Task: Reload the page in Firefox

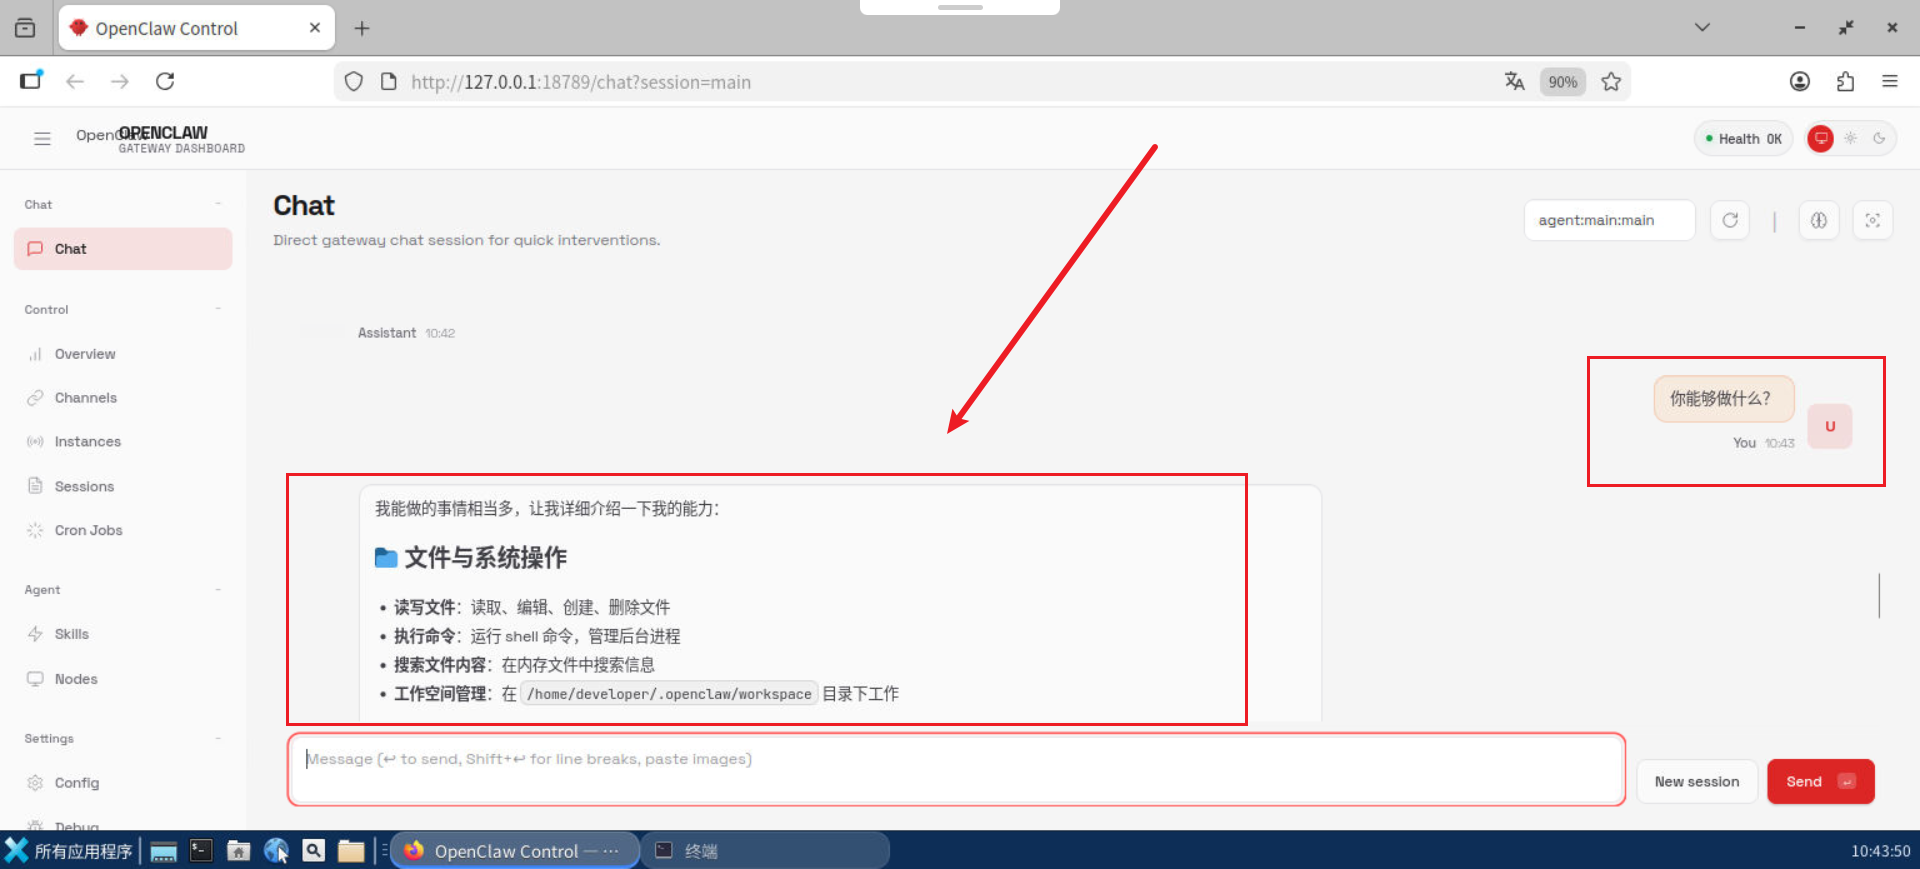Action: [165, 82]
